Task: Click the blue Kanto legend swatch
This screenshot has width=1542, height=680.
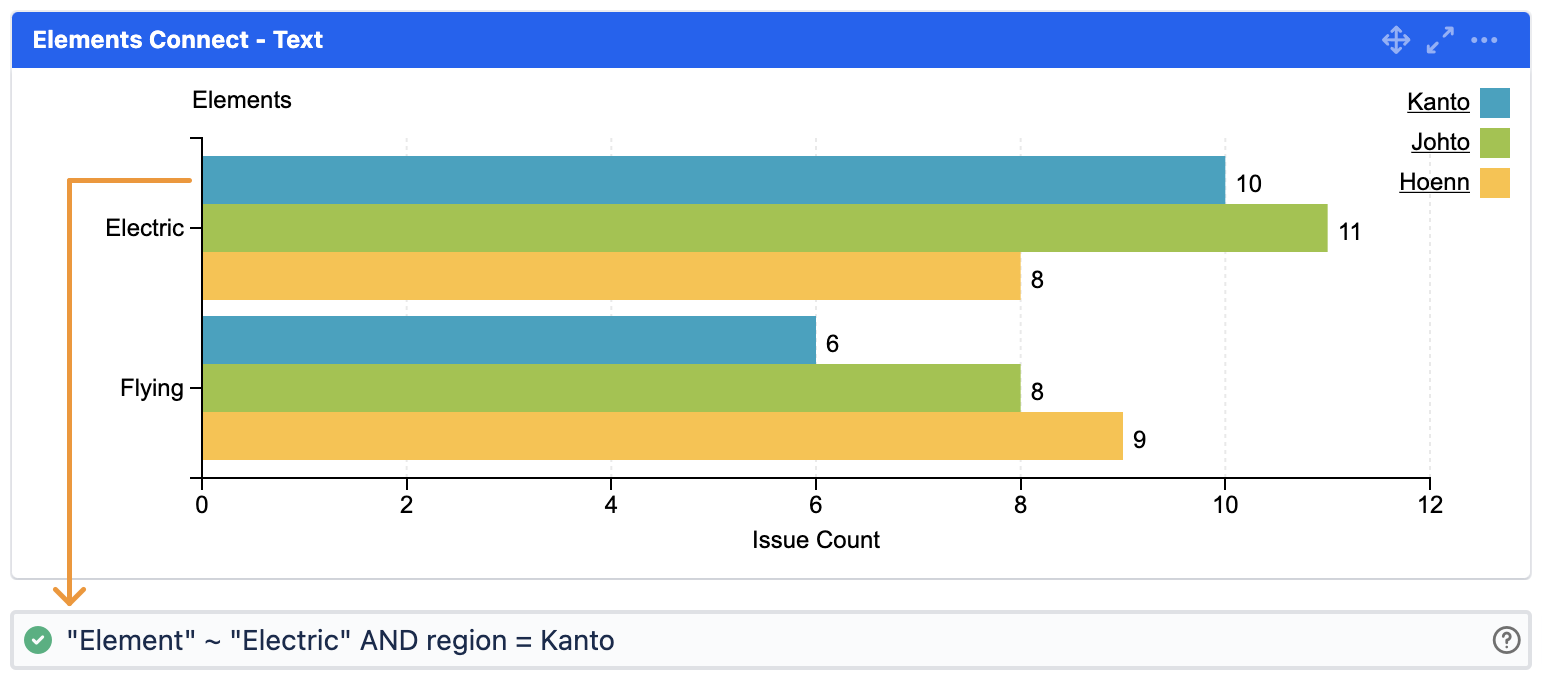Action: pyautogui.click(x=1495, y=103)
